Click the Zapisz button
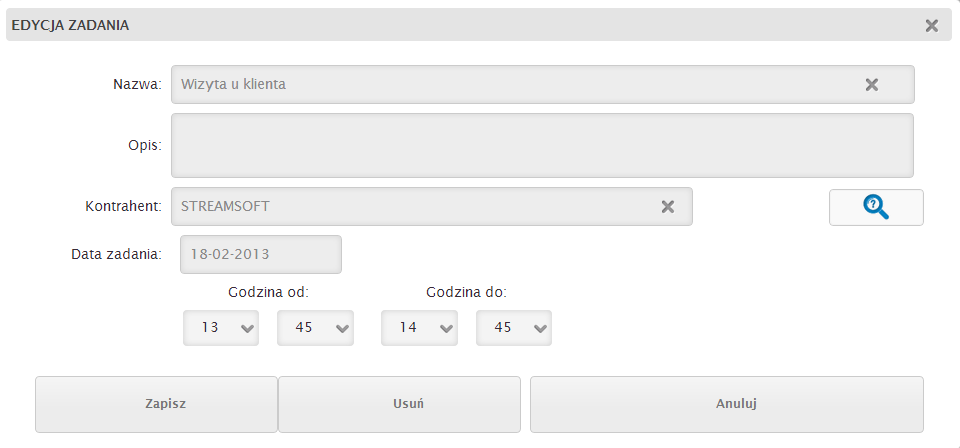This screenshot has height=448, width=960. coord(157,405)
